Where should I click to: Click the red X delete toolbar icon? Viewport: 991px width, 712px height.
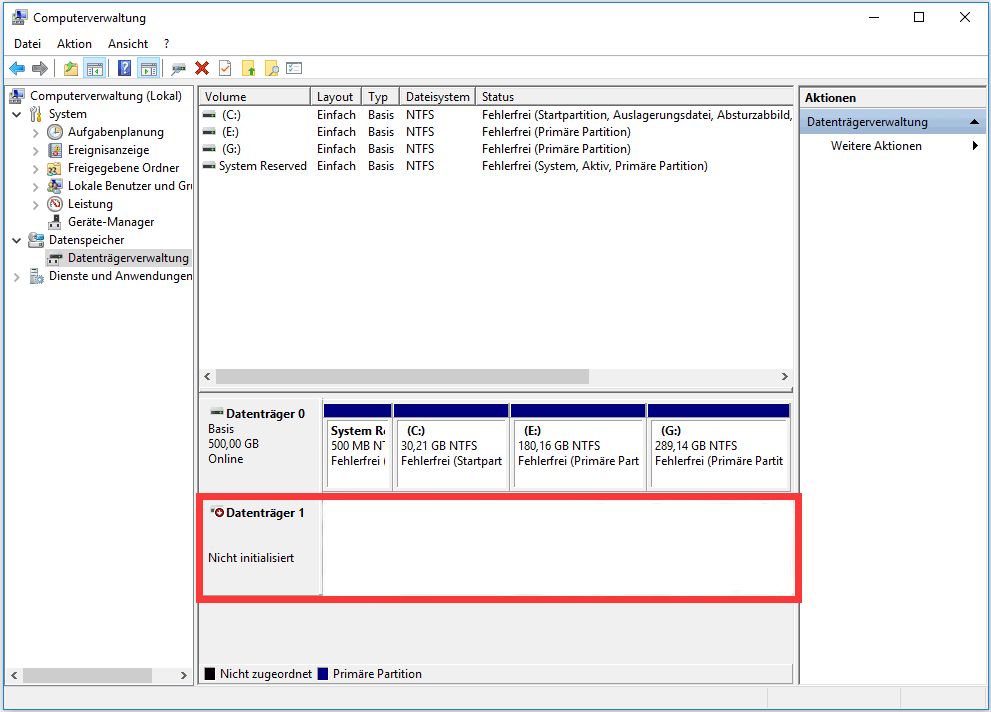(x=202, y=68)
